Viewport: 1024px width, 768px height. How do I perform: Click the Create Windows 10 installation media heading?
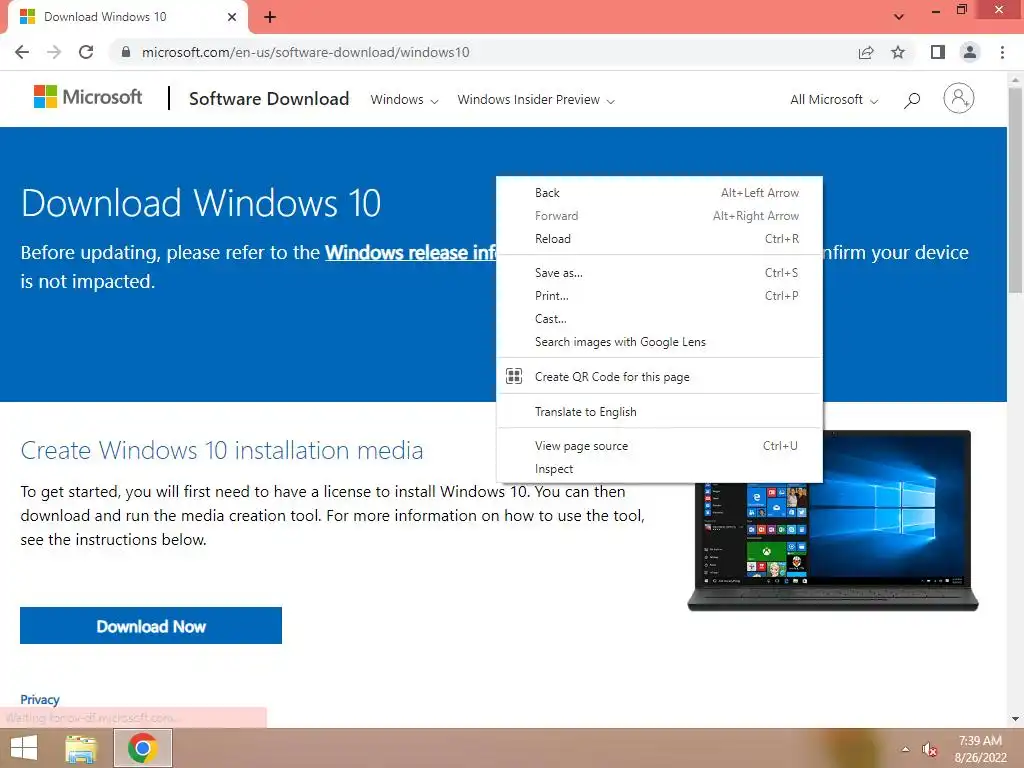222,451
